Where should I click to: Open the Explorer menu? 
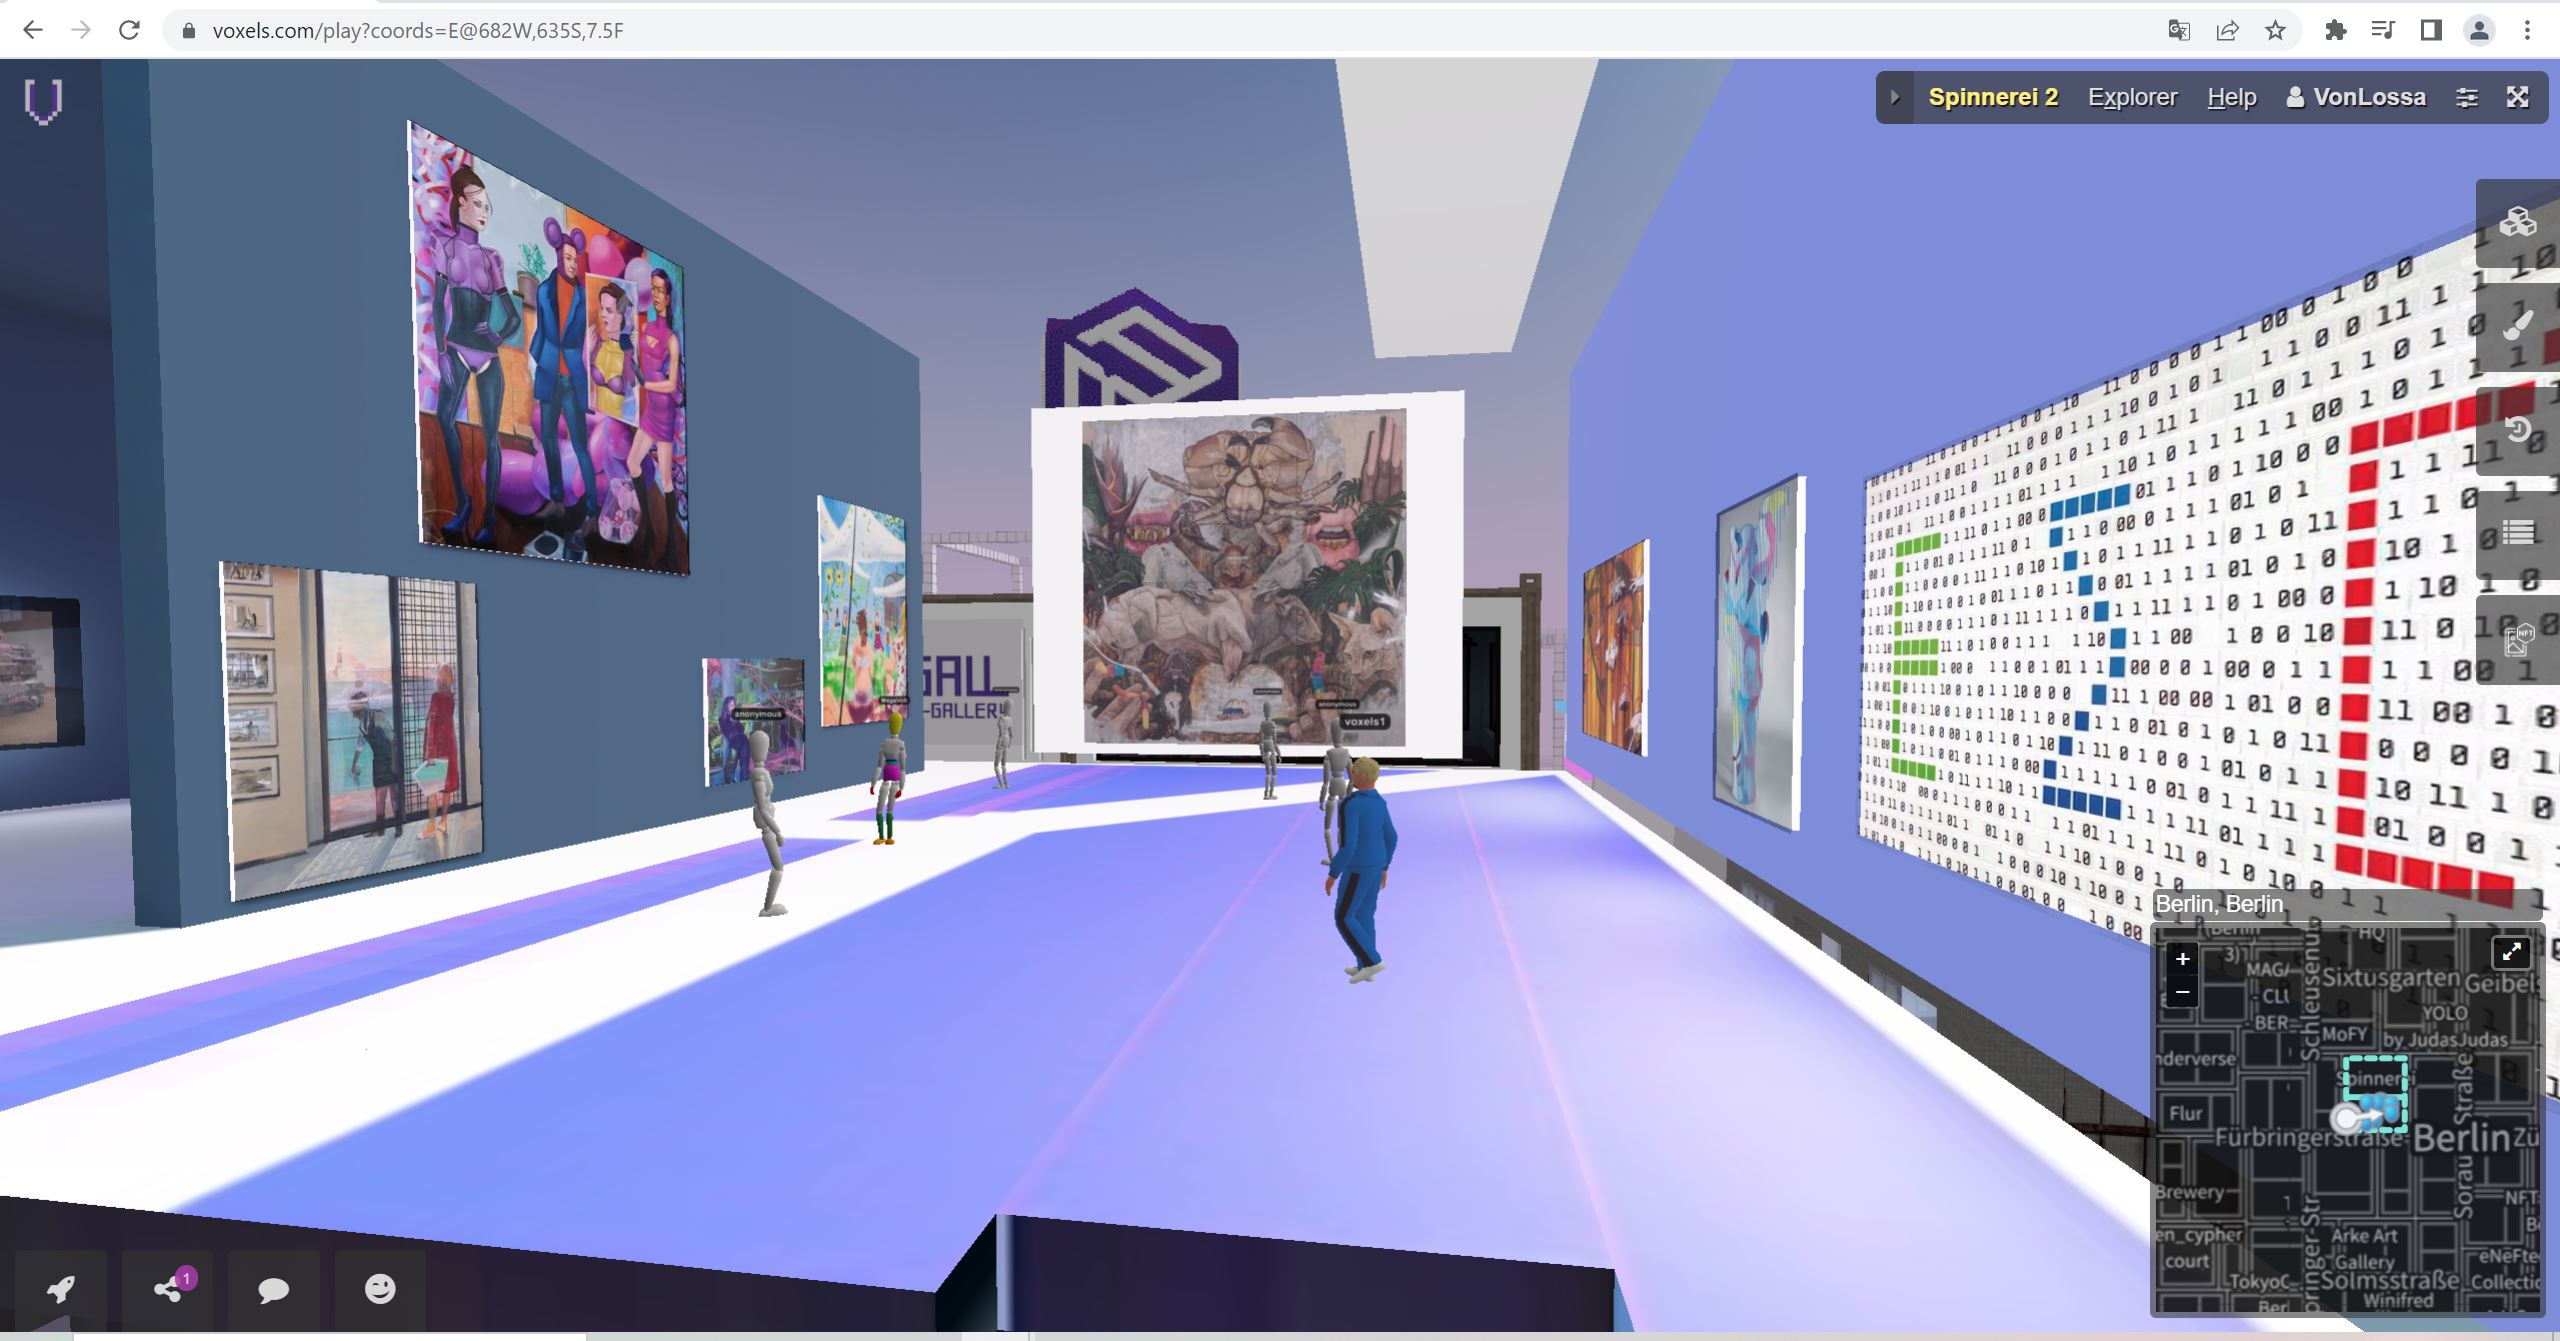2132,97
